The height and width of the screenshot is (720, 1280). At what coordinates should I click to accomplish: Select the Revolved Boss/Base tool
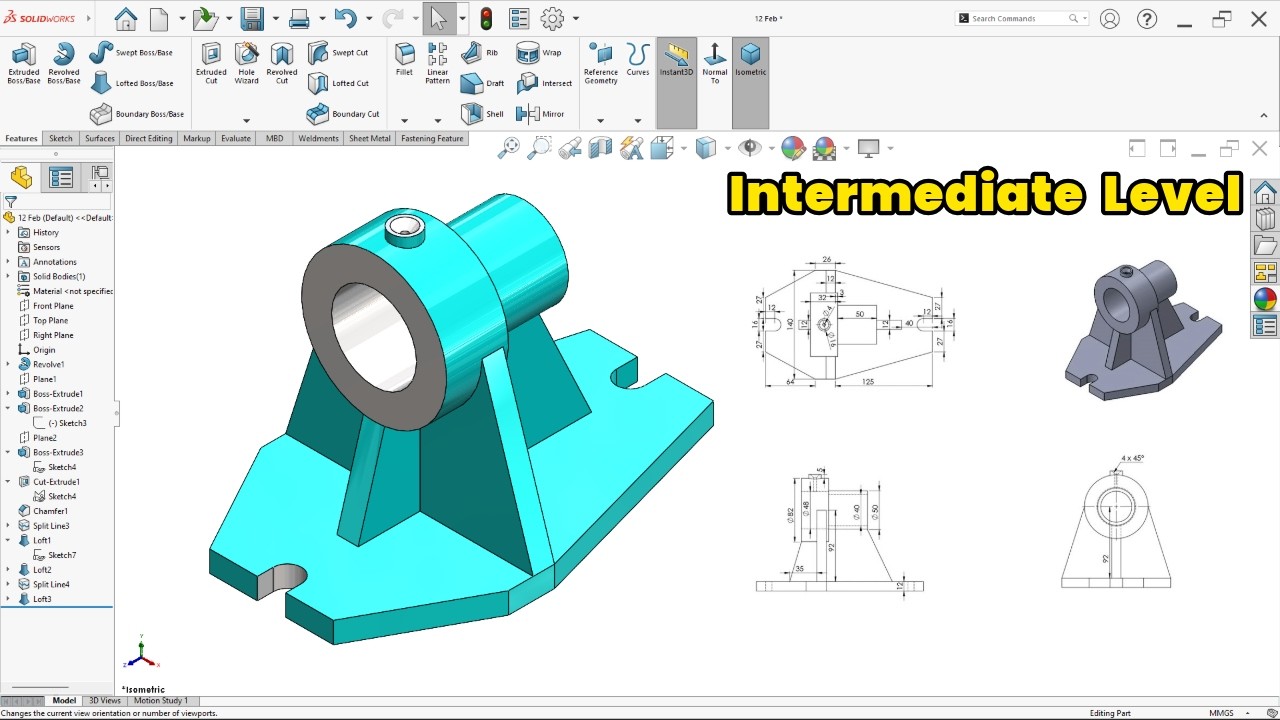click(x=63, y=63)
